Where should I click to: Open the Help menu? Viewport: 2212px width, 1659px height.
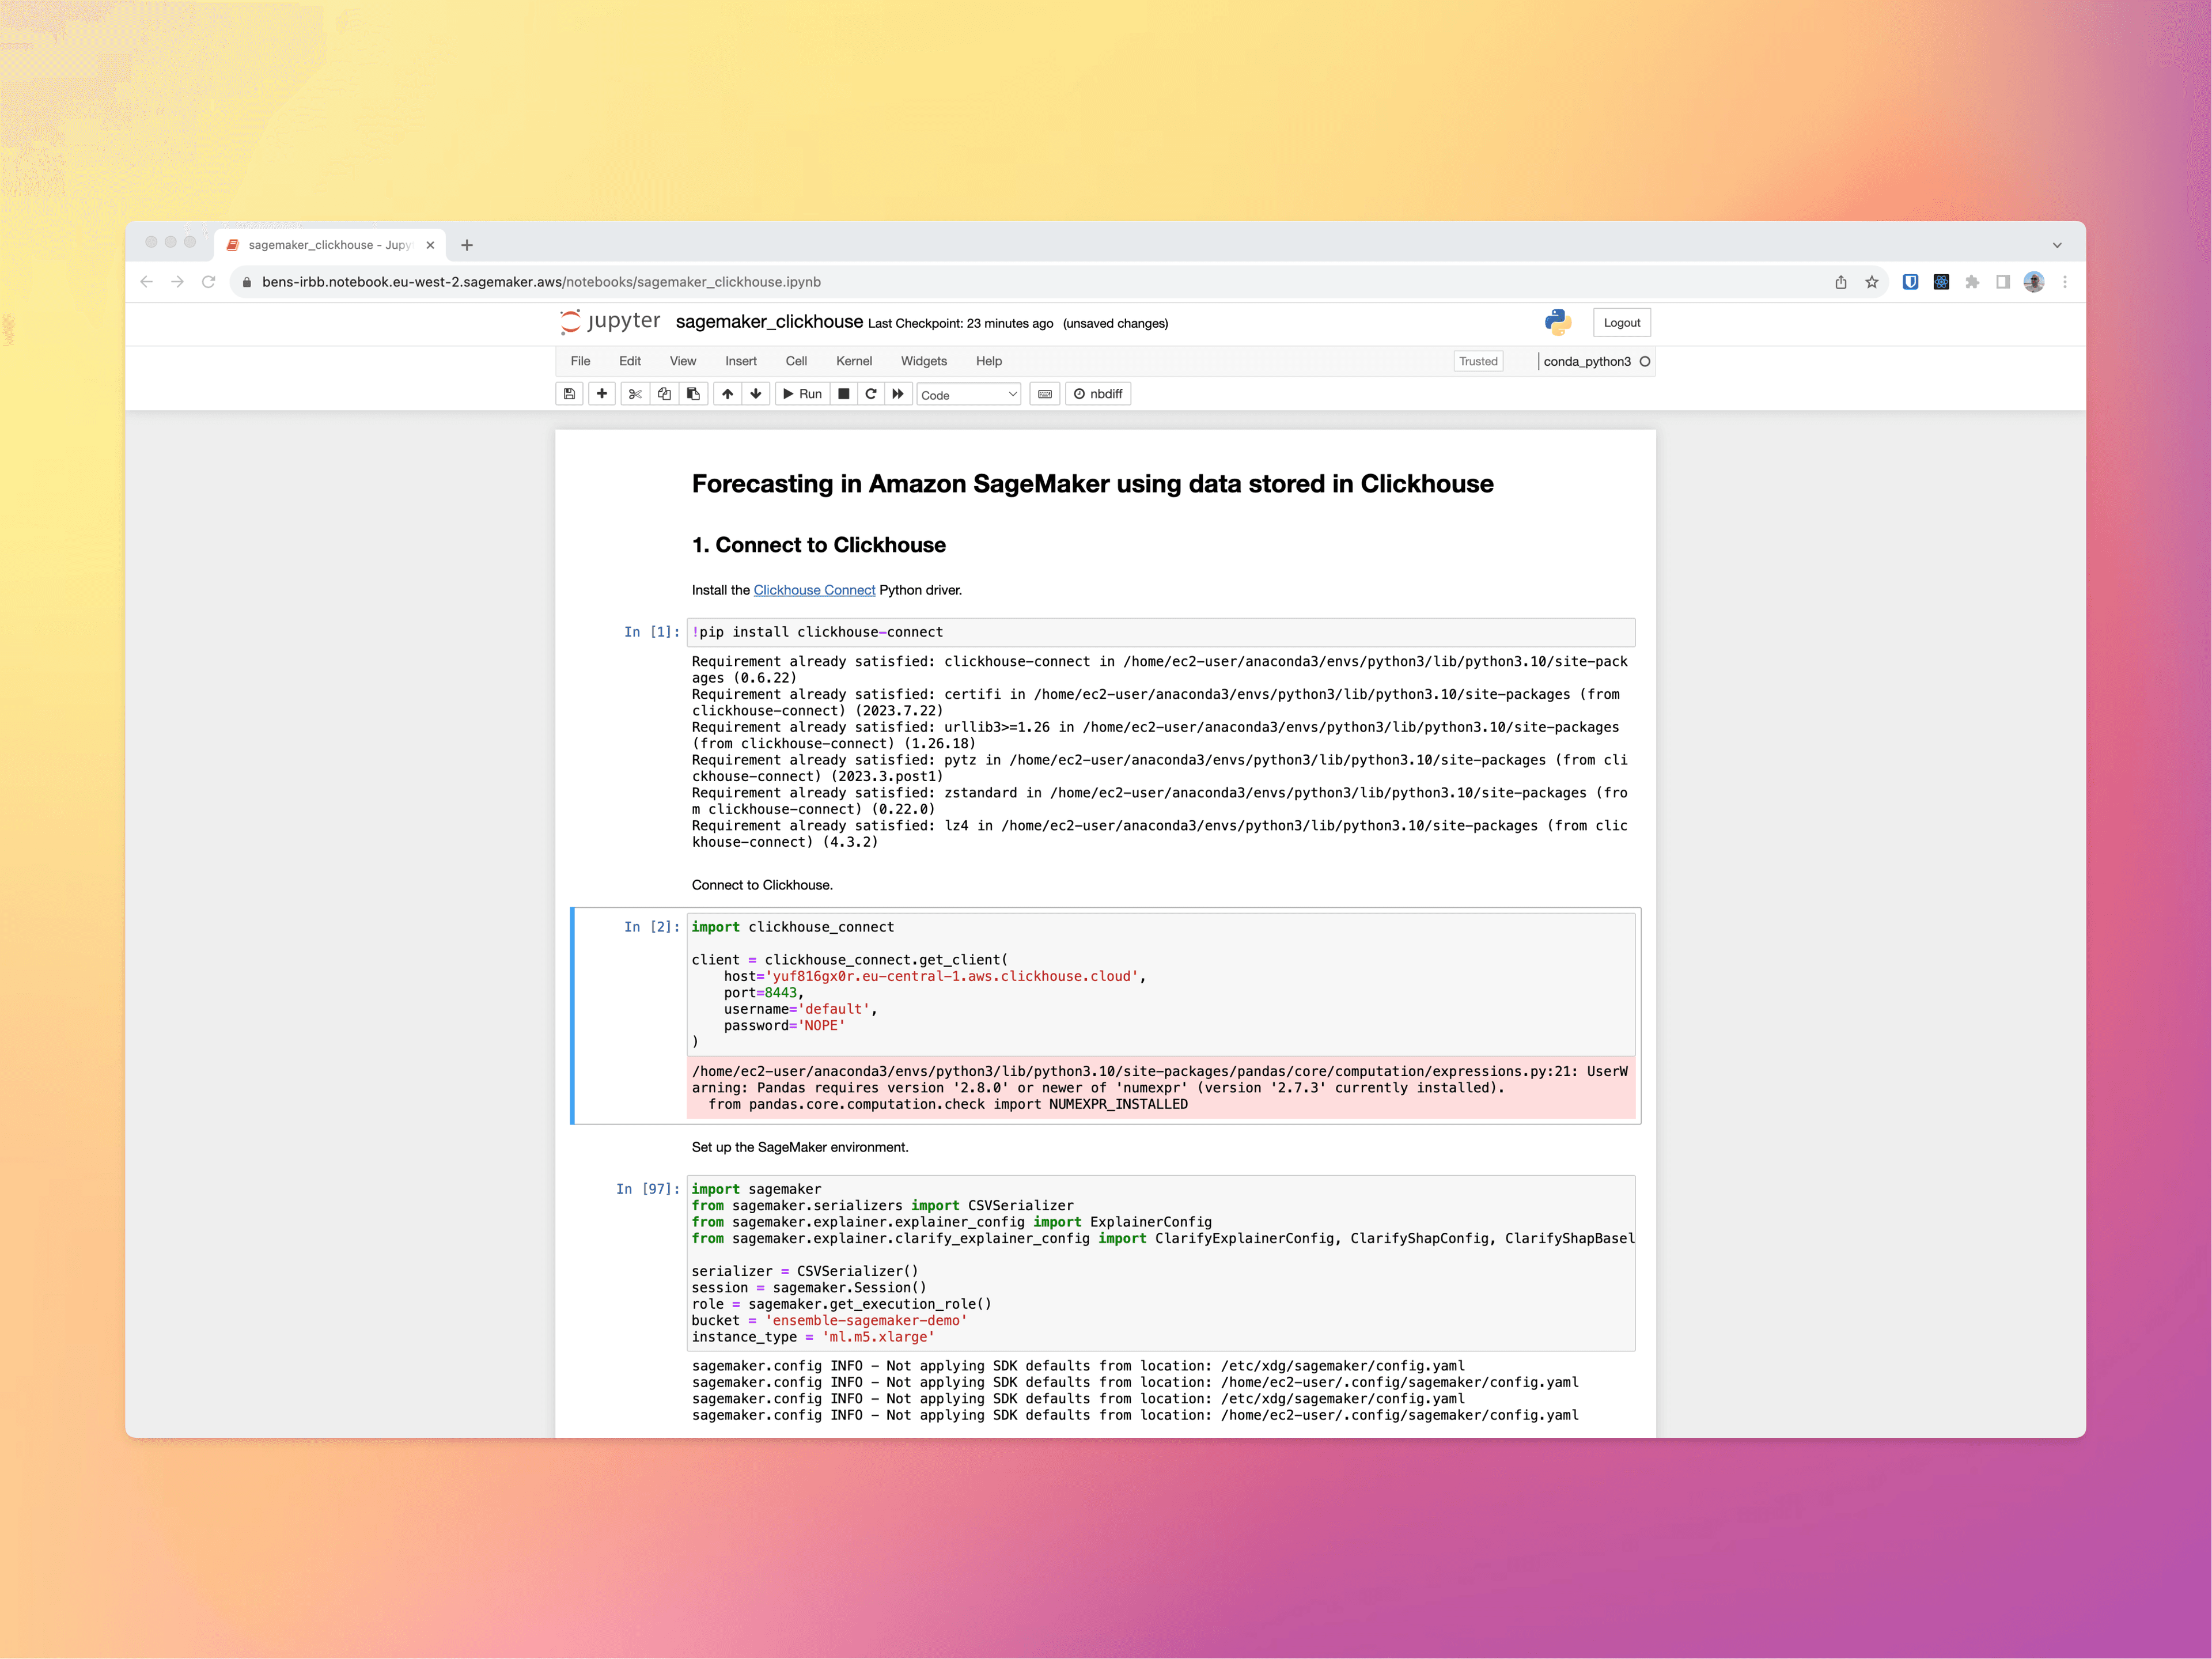click(x=989, y=361)
